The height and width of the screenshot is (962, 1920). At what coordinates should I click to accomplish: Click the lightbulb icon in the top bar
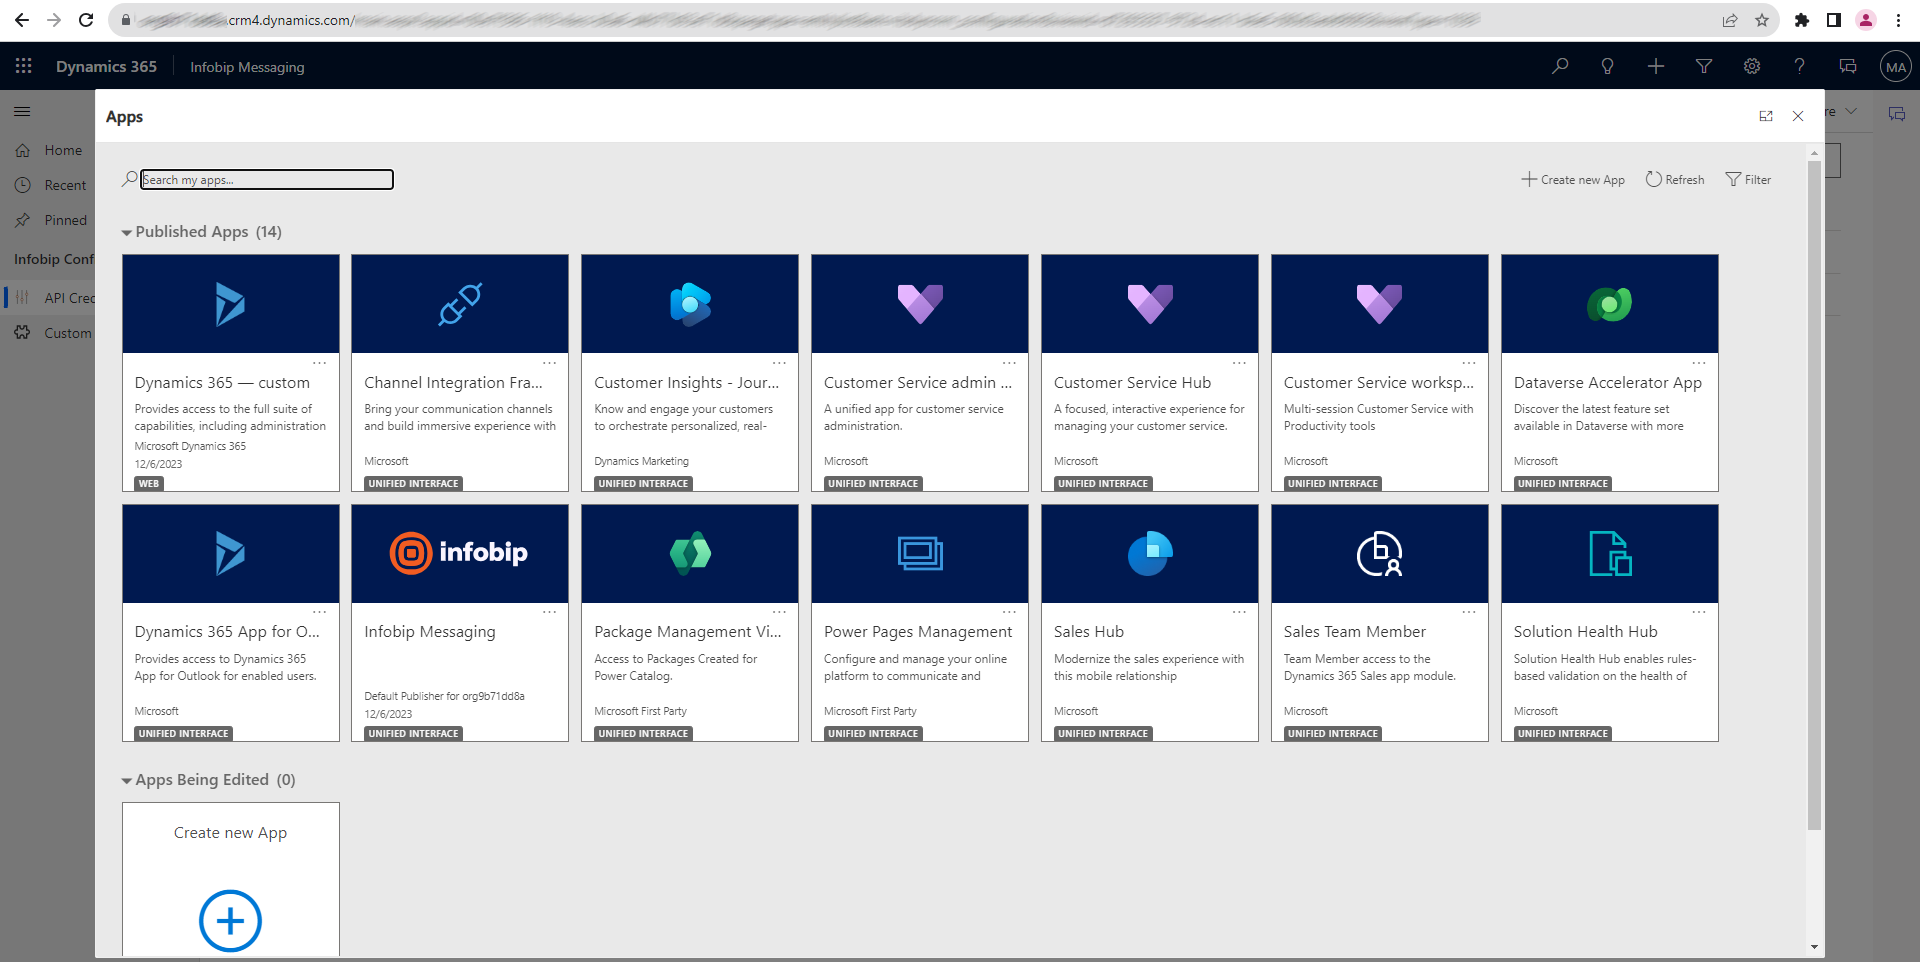click(x=1607, y=66)
